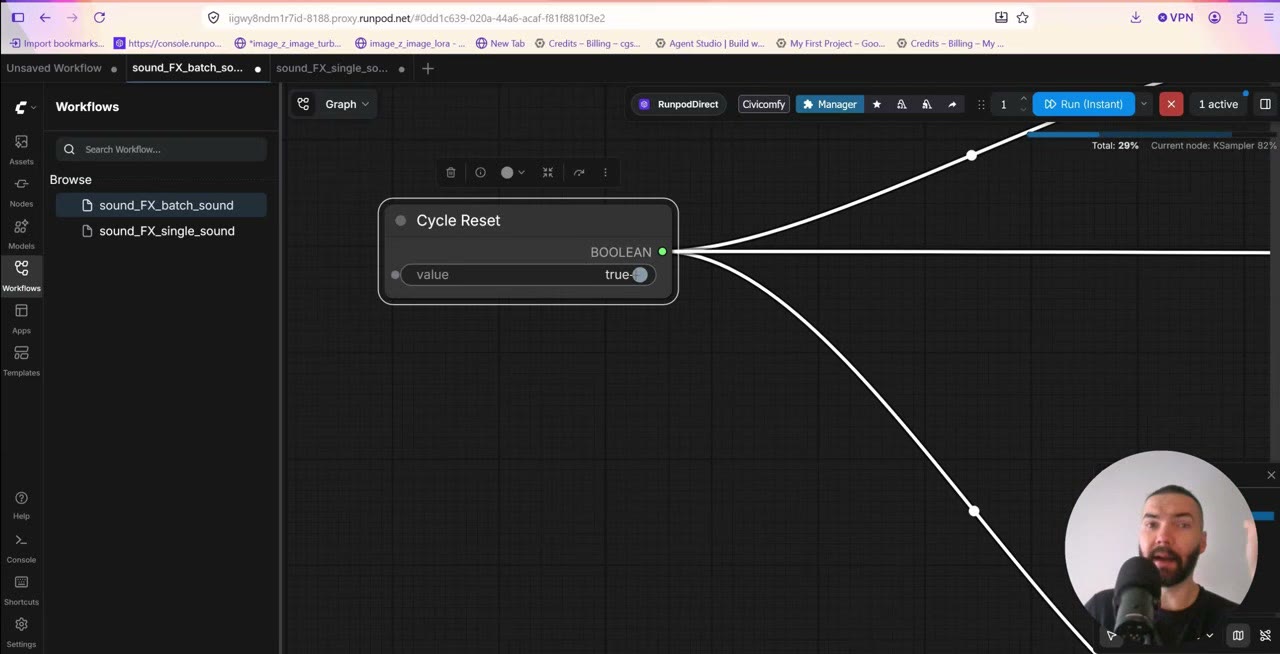Select the Workflows sidebar icon
Image resolution: width=1280 pixels, height=654 pixels.
click(x=21, y=274)
